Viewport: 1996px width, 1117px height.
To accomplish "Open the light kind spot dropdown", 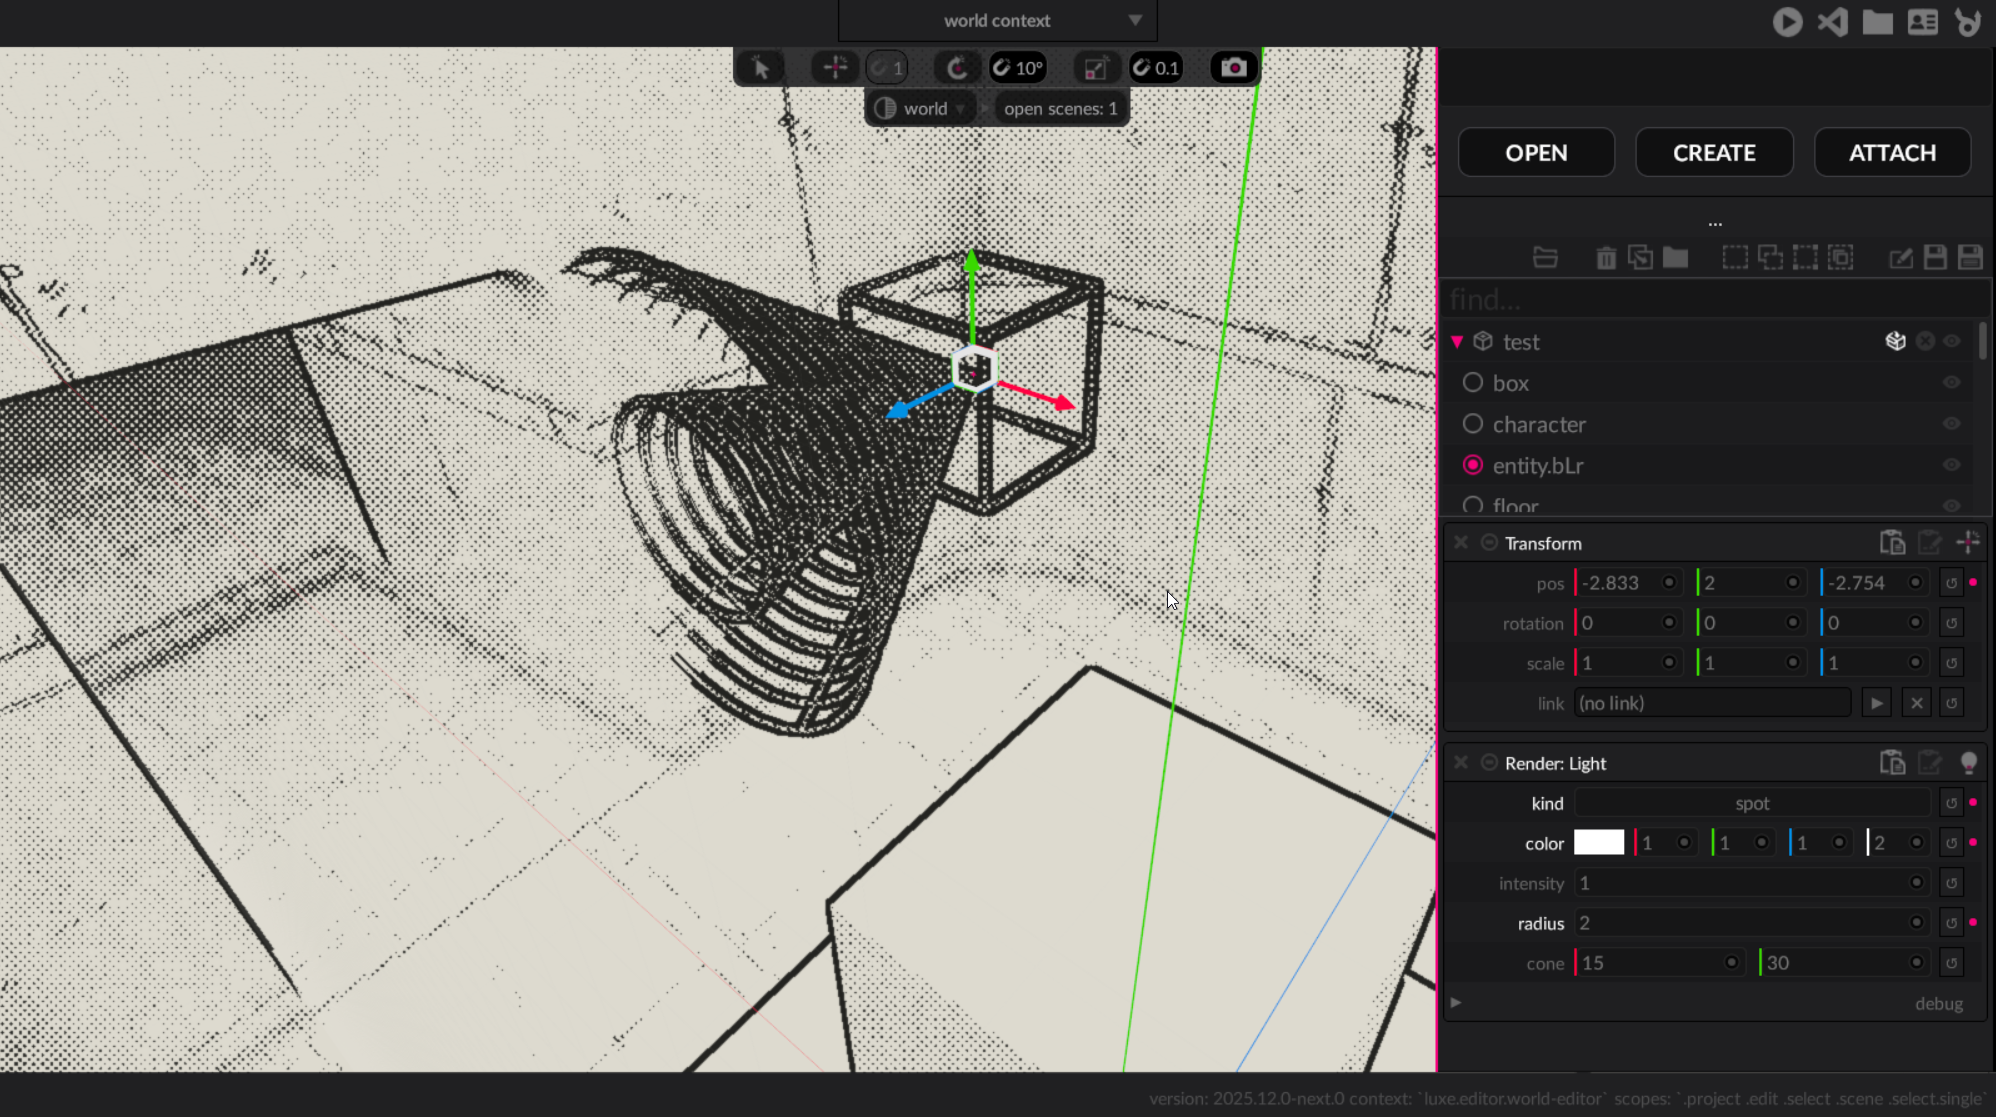I will point(1751,803).
